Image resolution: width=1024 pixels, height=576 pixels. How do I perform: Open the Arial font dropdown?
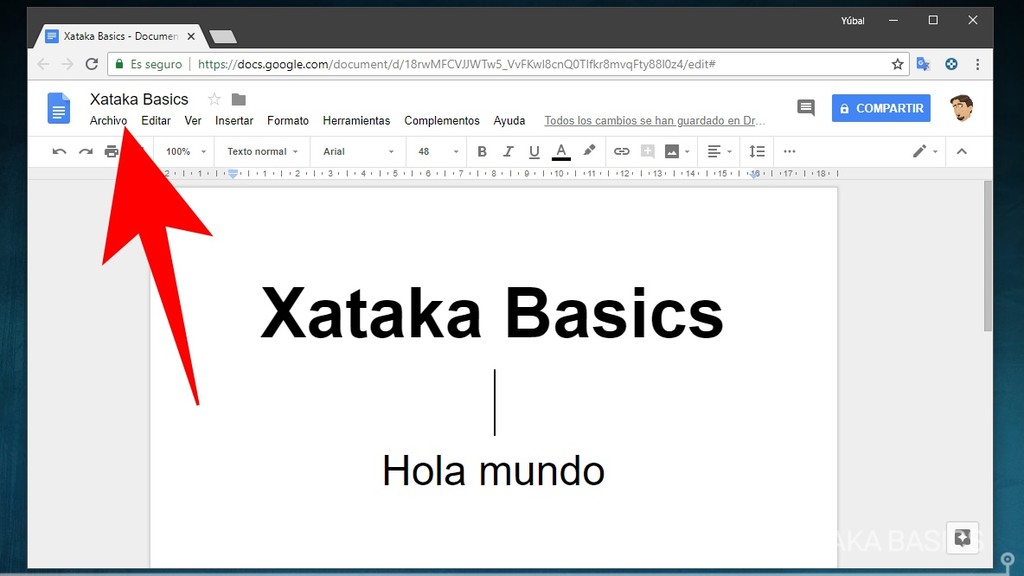[x=359, y=152]
